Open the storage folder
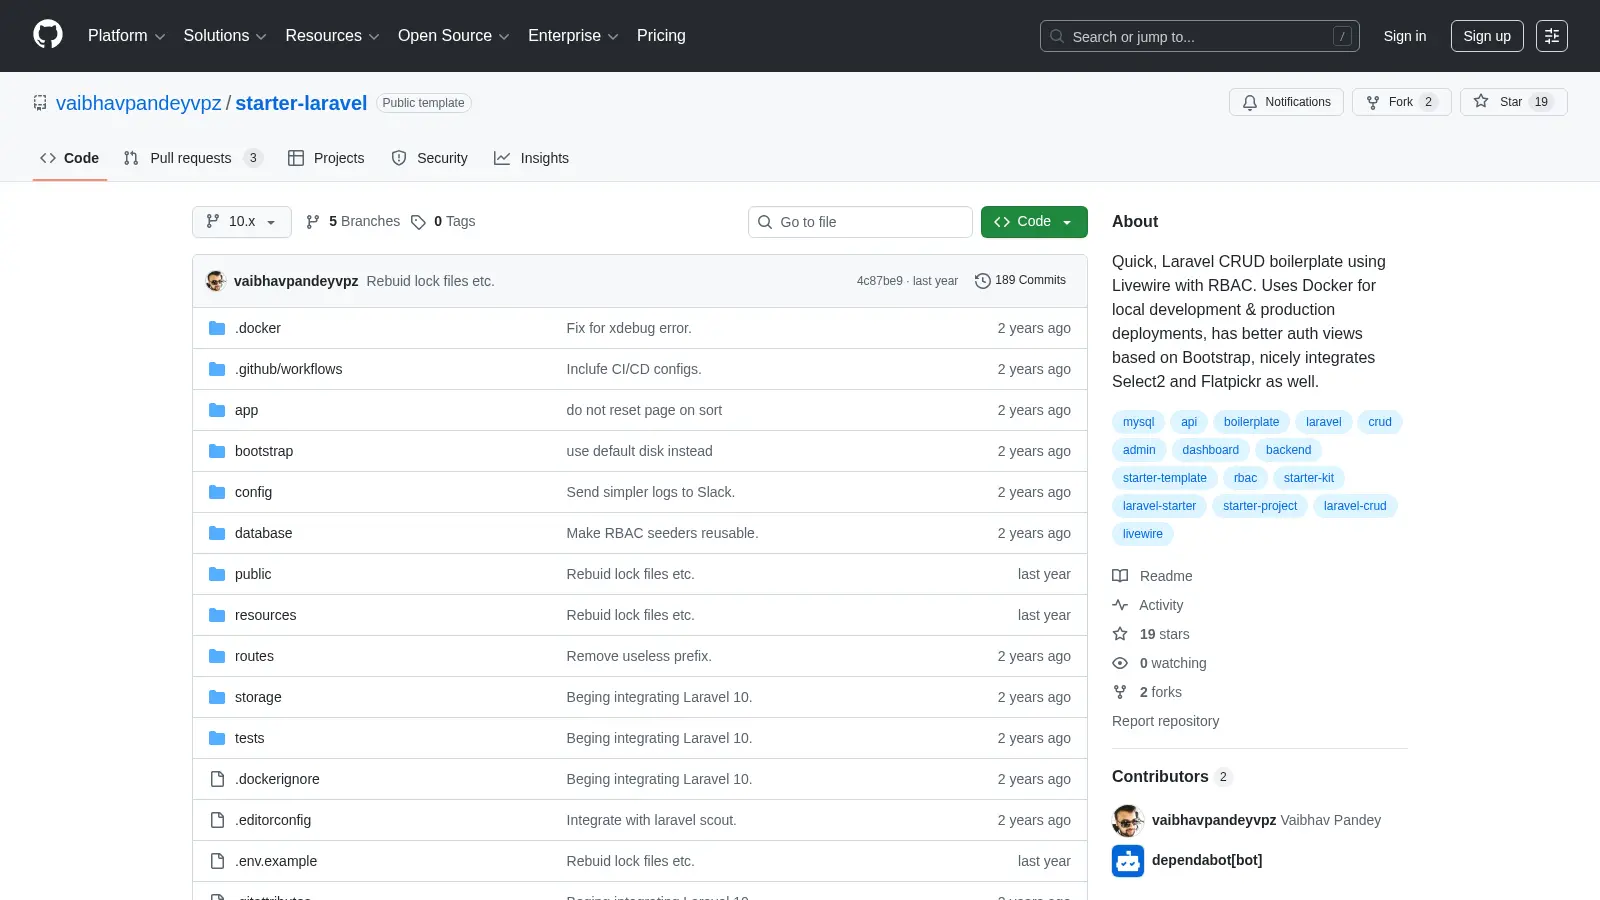1600x900 pixels. (x=258, y=697)
